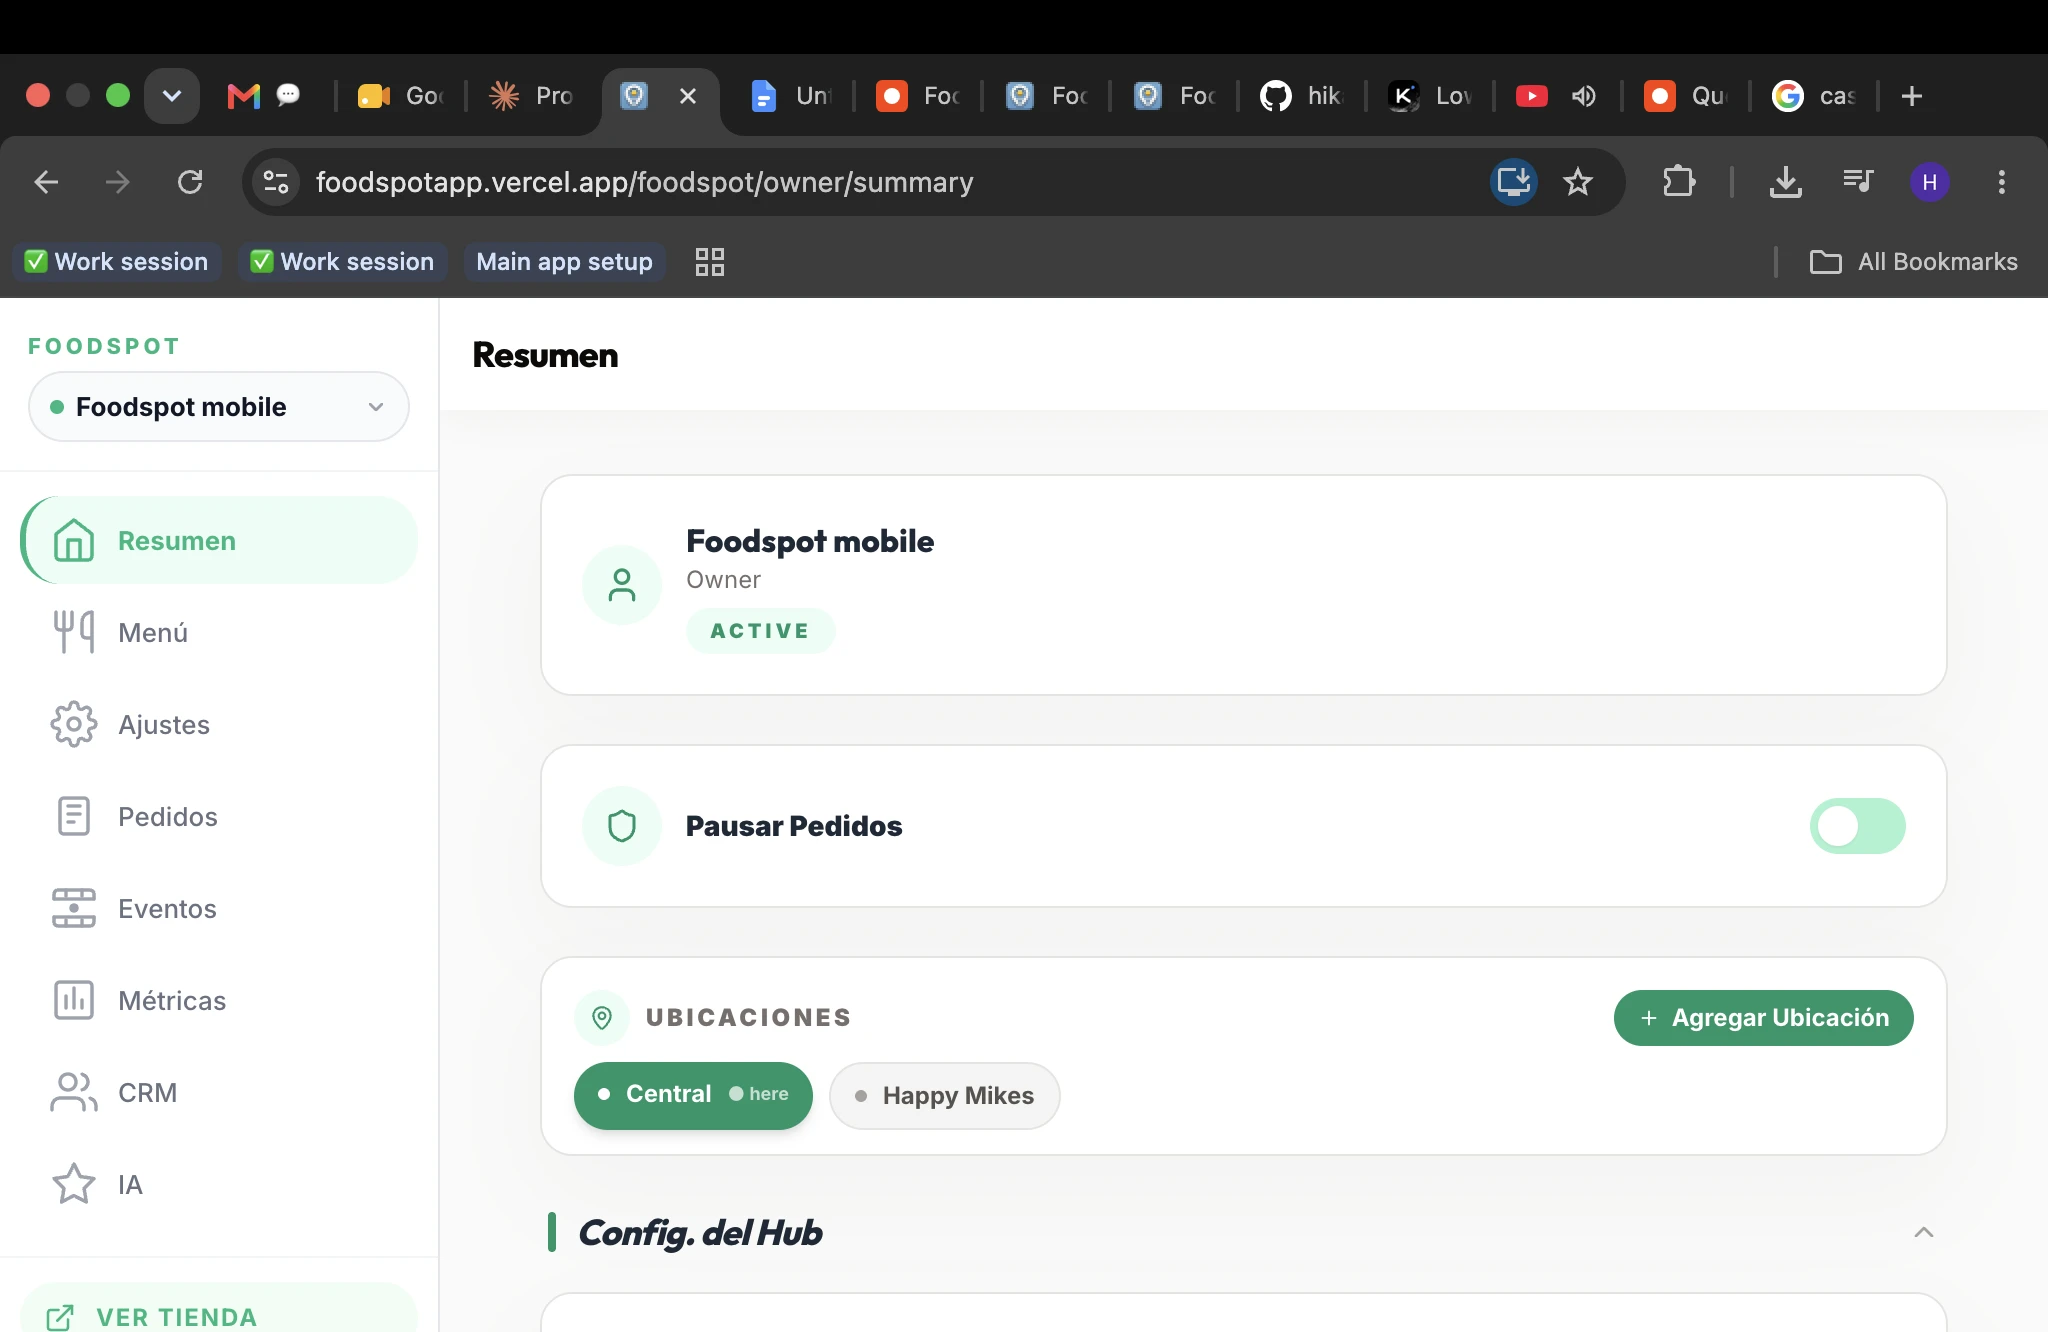Click the H profile avatar in Chrome
This screenshot has width=2048, height=1332.
1929,182
